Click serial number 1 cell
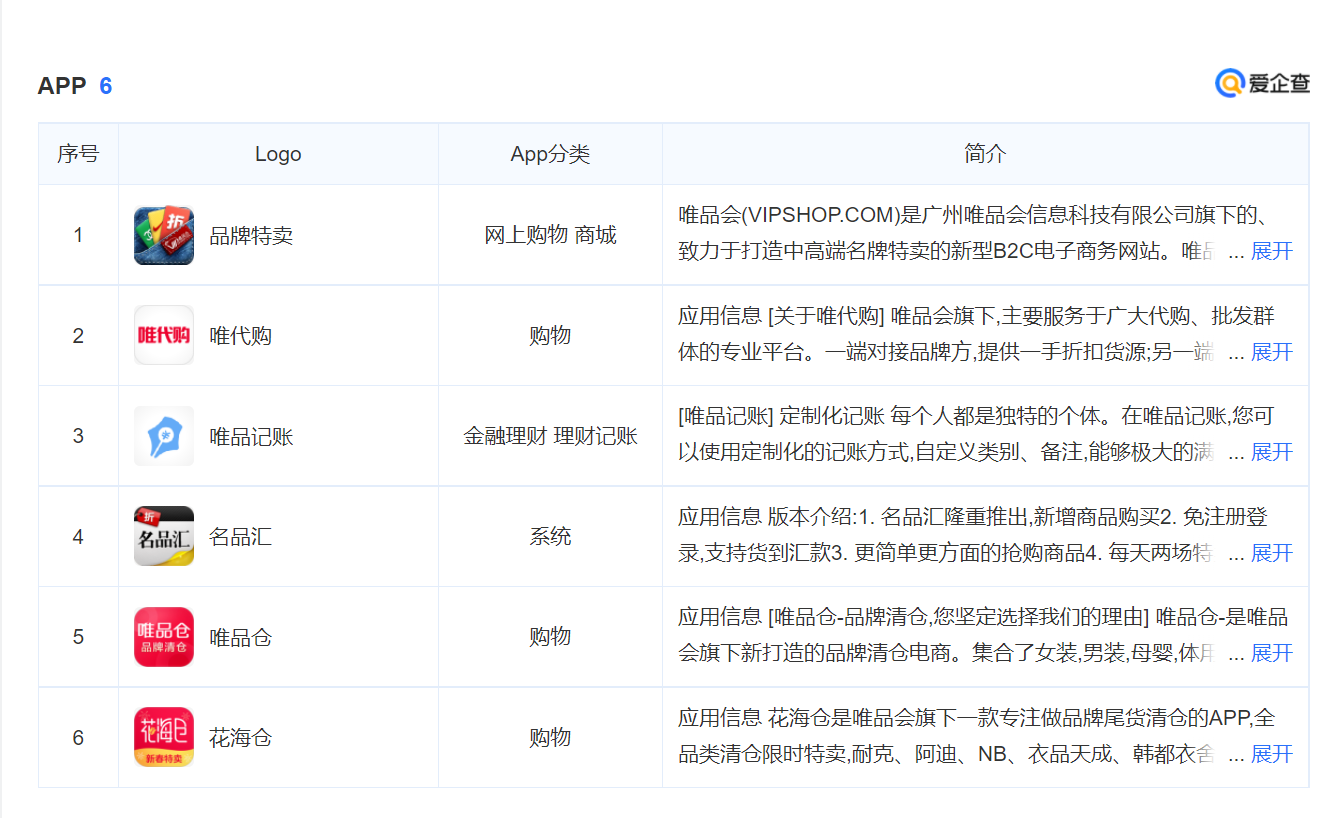The width and height of the screenshot is (1329, 818). click(78, 235)
